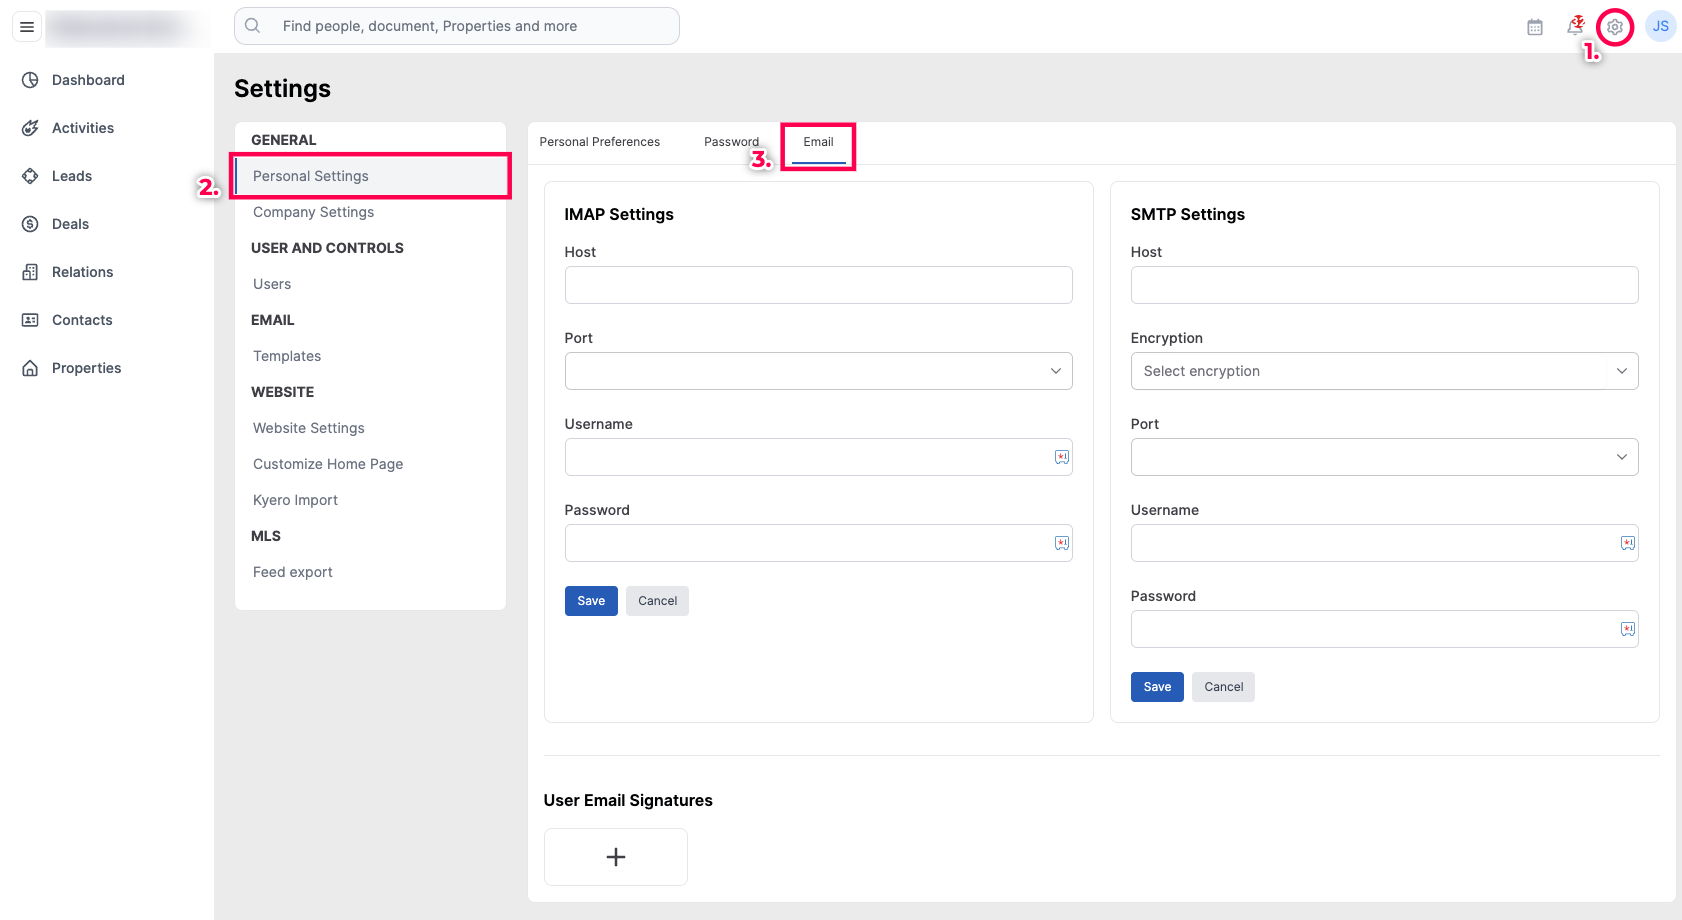
Task: Save the IMAP settings
Action: tap(590, 601)
